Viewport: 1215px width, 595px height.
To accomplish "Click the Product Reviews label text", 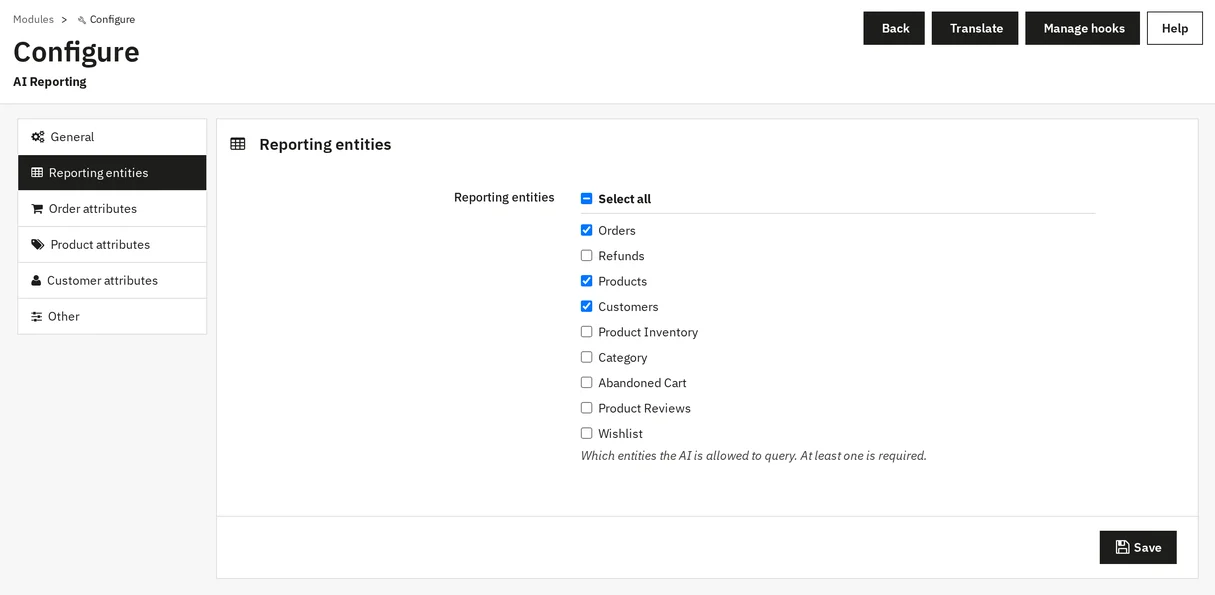I will click(x=644, y=408).
